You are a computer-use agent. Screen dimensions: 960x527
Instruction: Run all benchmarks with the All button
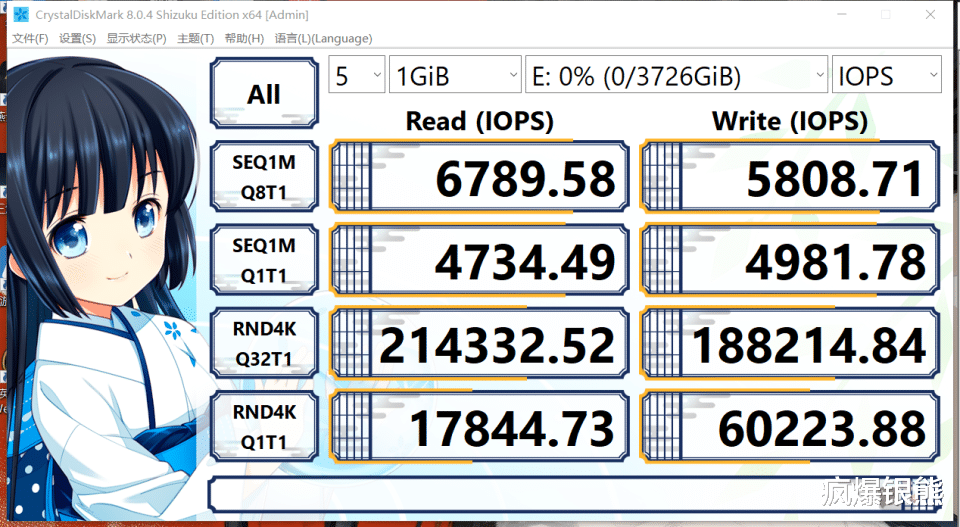click(x=264, y=93)
